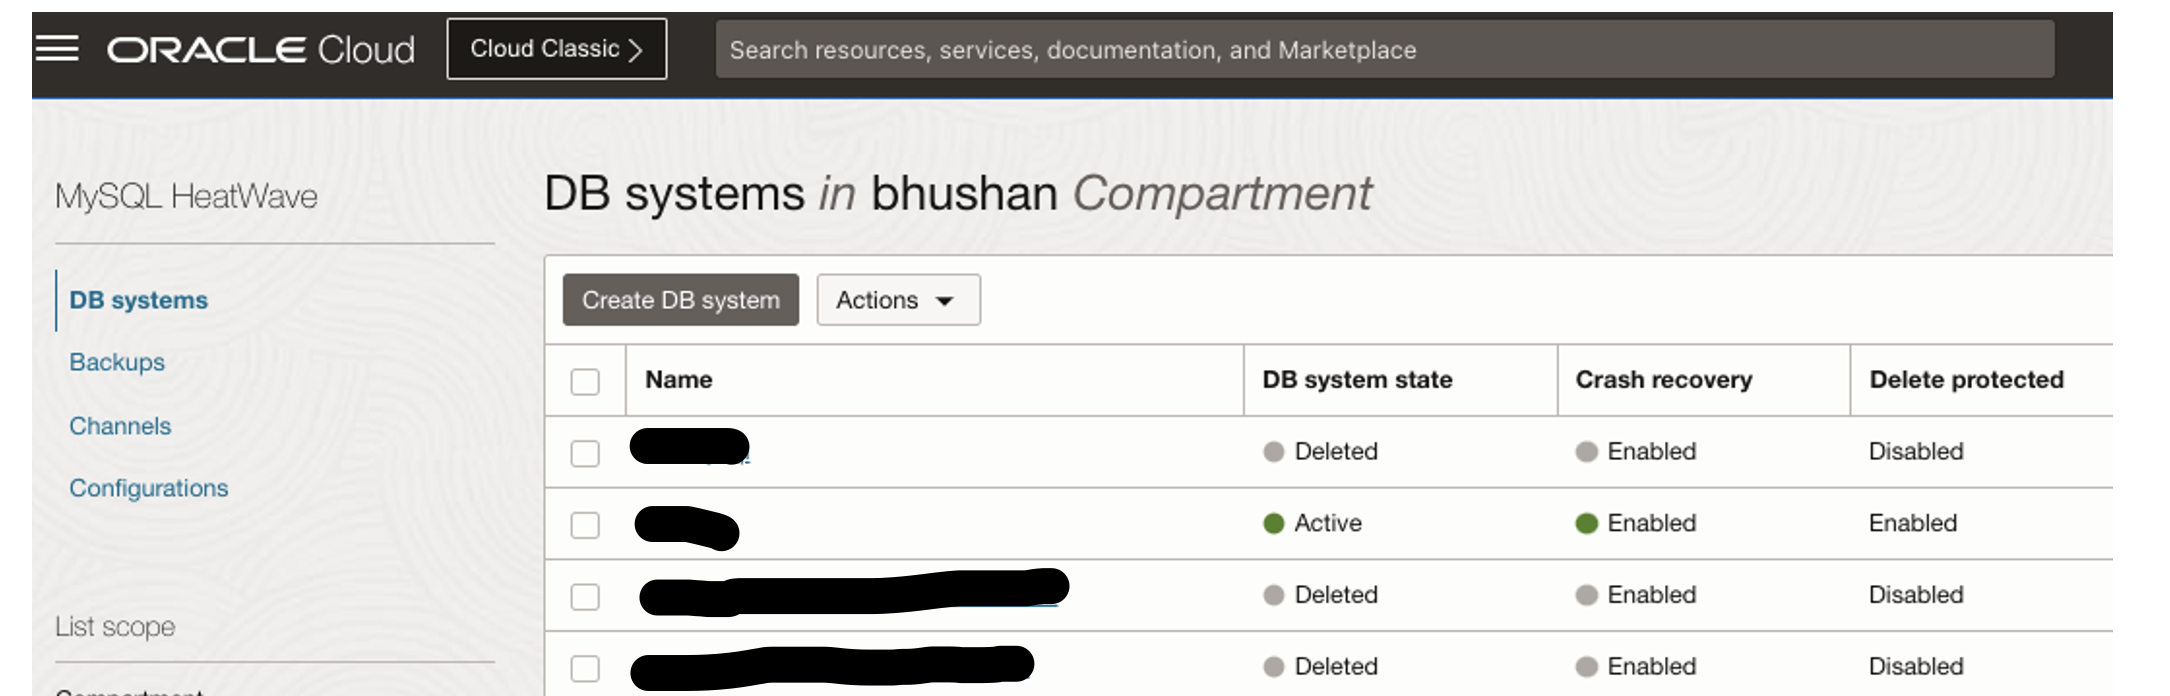Click the Name column header
This screenshot has width=2170, height=696.
coord(678,380)
